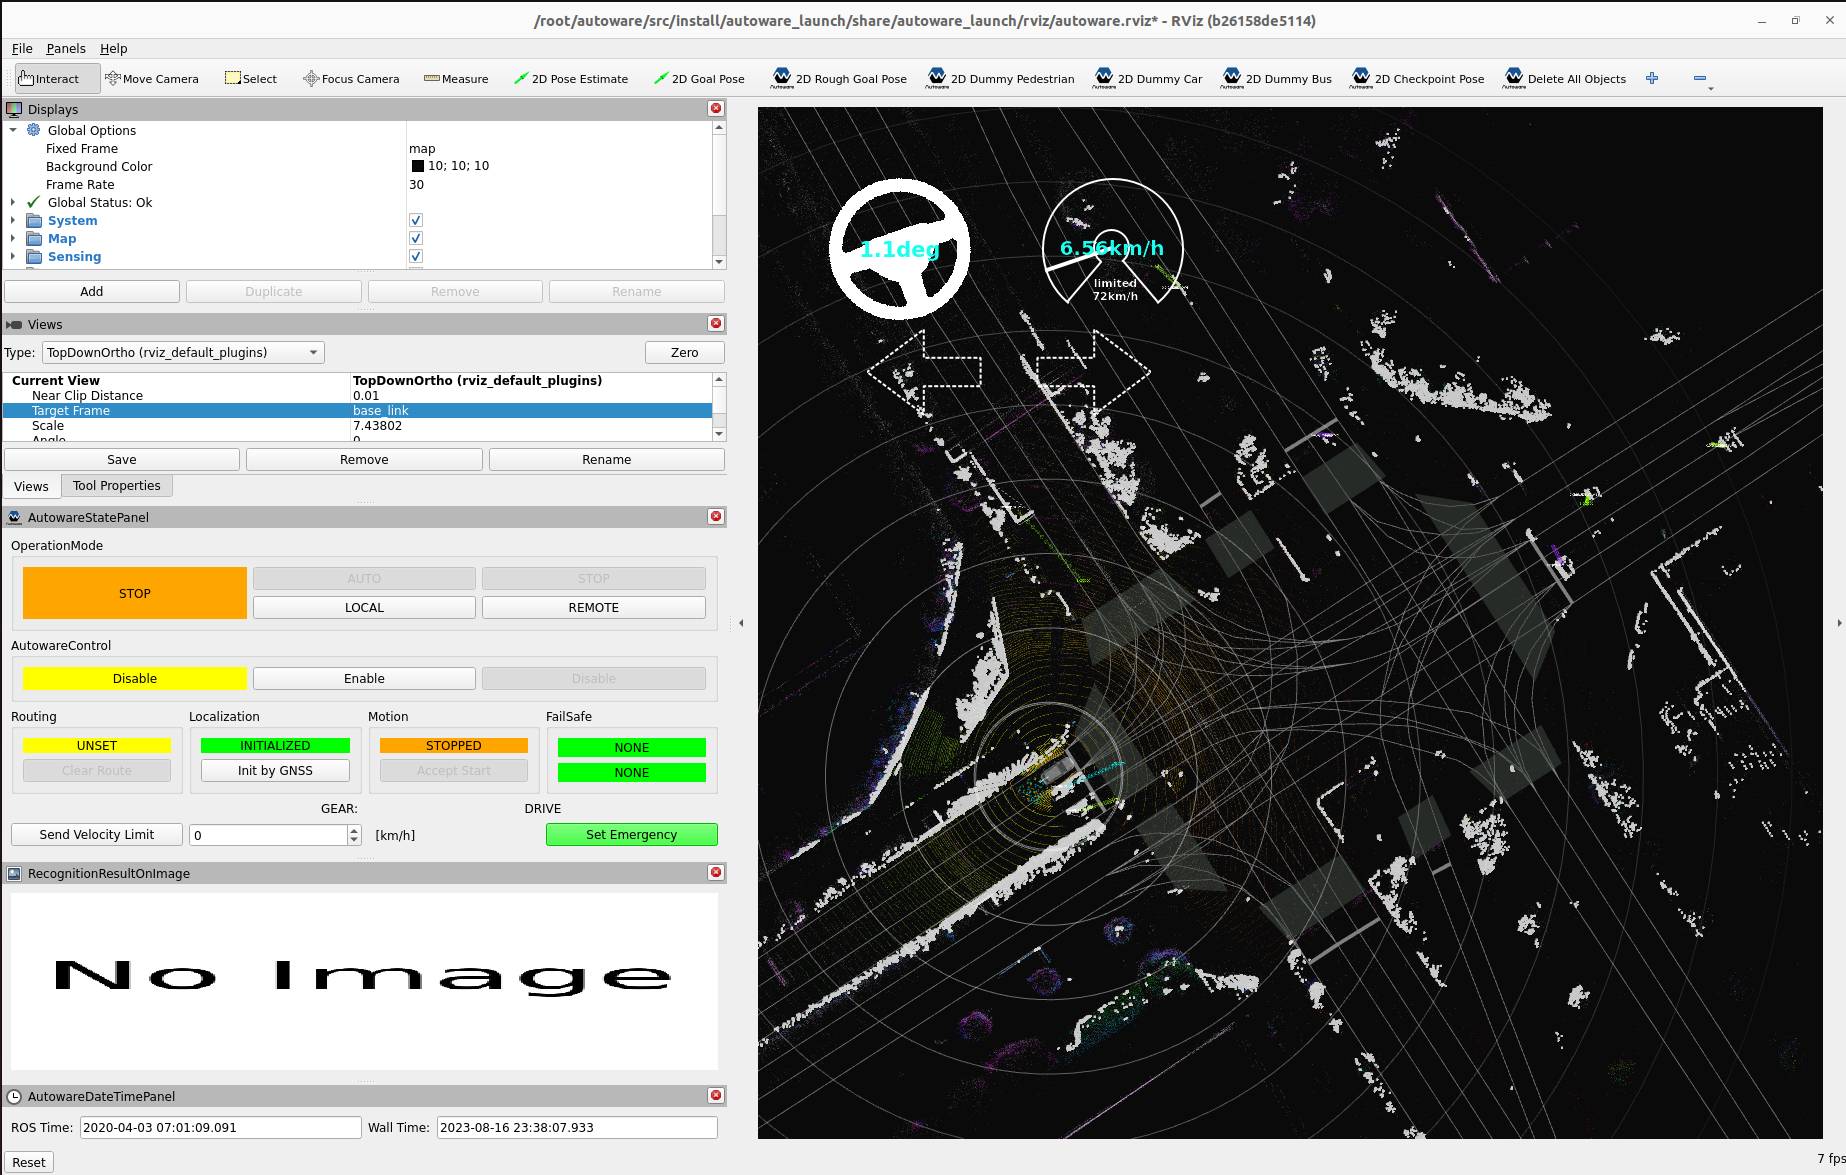The image size is (1846, 1175).
Task: Select the Move Camera tool
Action: 152,79
